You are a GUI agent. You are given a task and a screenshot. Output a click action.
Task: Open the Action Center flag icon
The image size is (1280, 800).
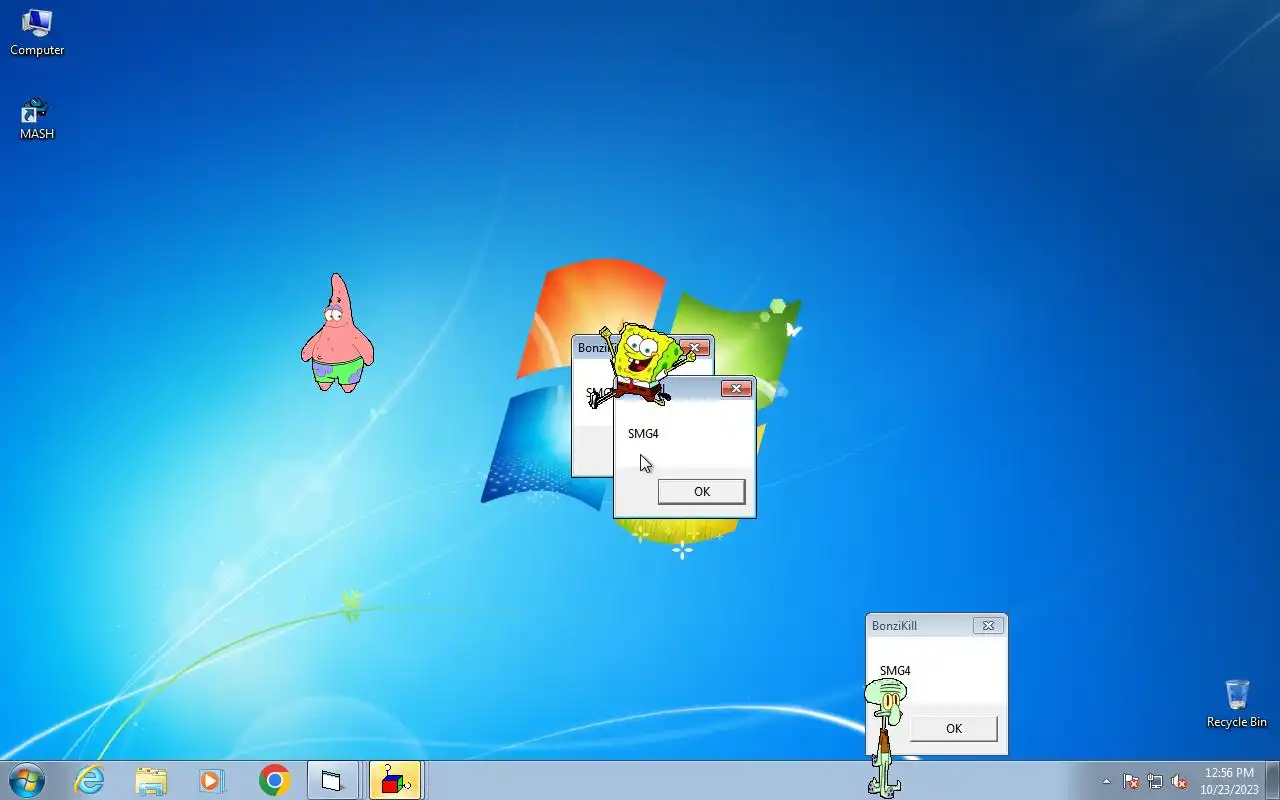click(x=1131, y=781)
